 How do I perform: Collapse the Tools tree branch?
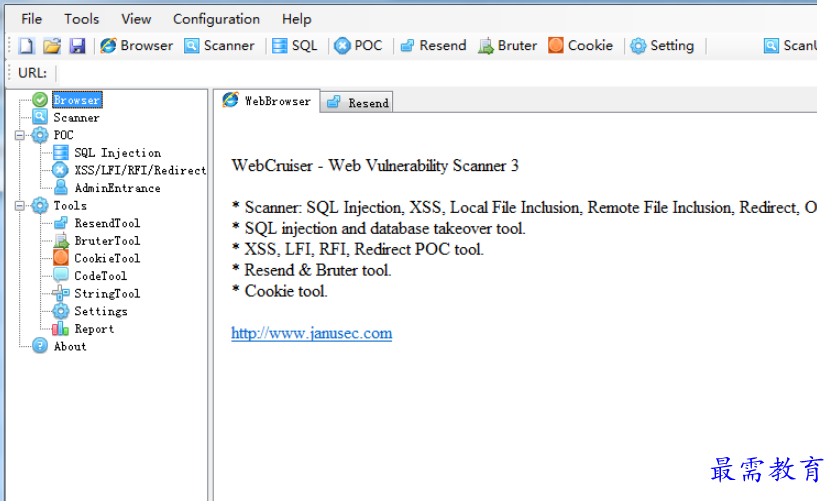(x=20, y=206)
